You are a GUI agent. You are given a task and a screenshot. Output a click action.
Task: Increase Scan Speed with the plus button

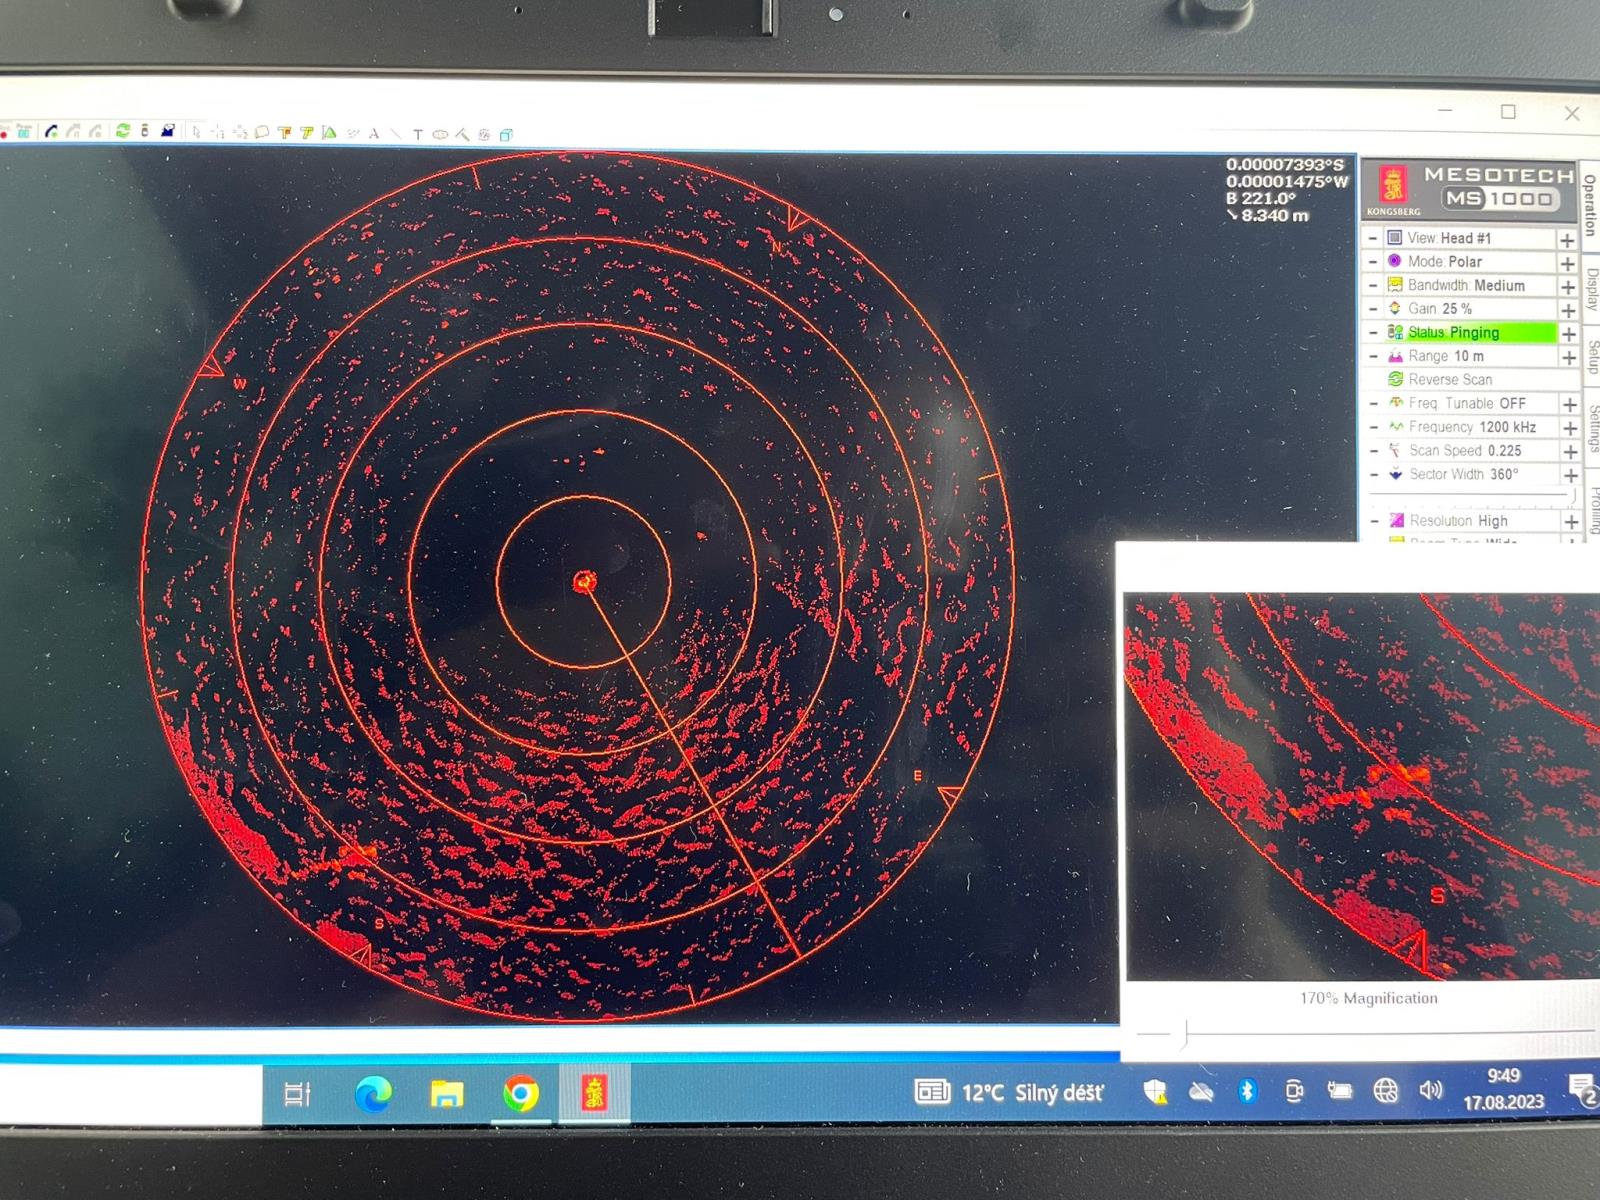1570,452
